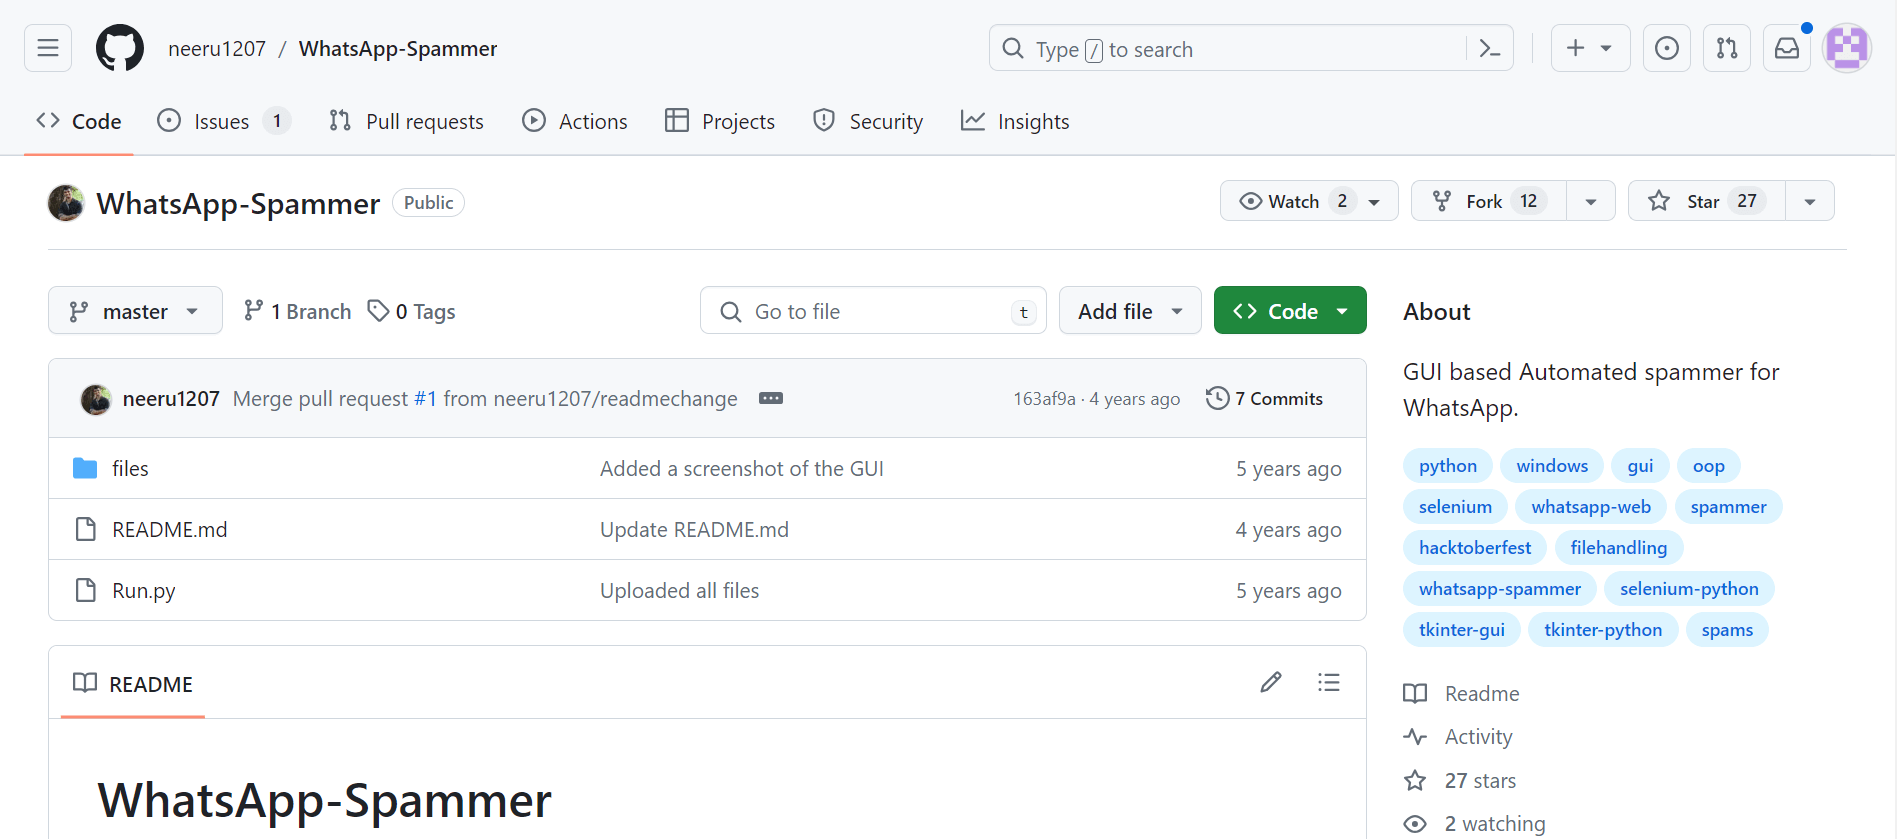
Task: Open the command palette icon
Action: (x=1489, y=48)
